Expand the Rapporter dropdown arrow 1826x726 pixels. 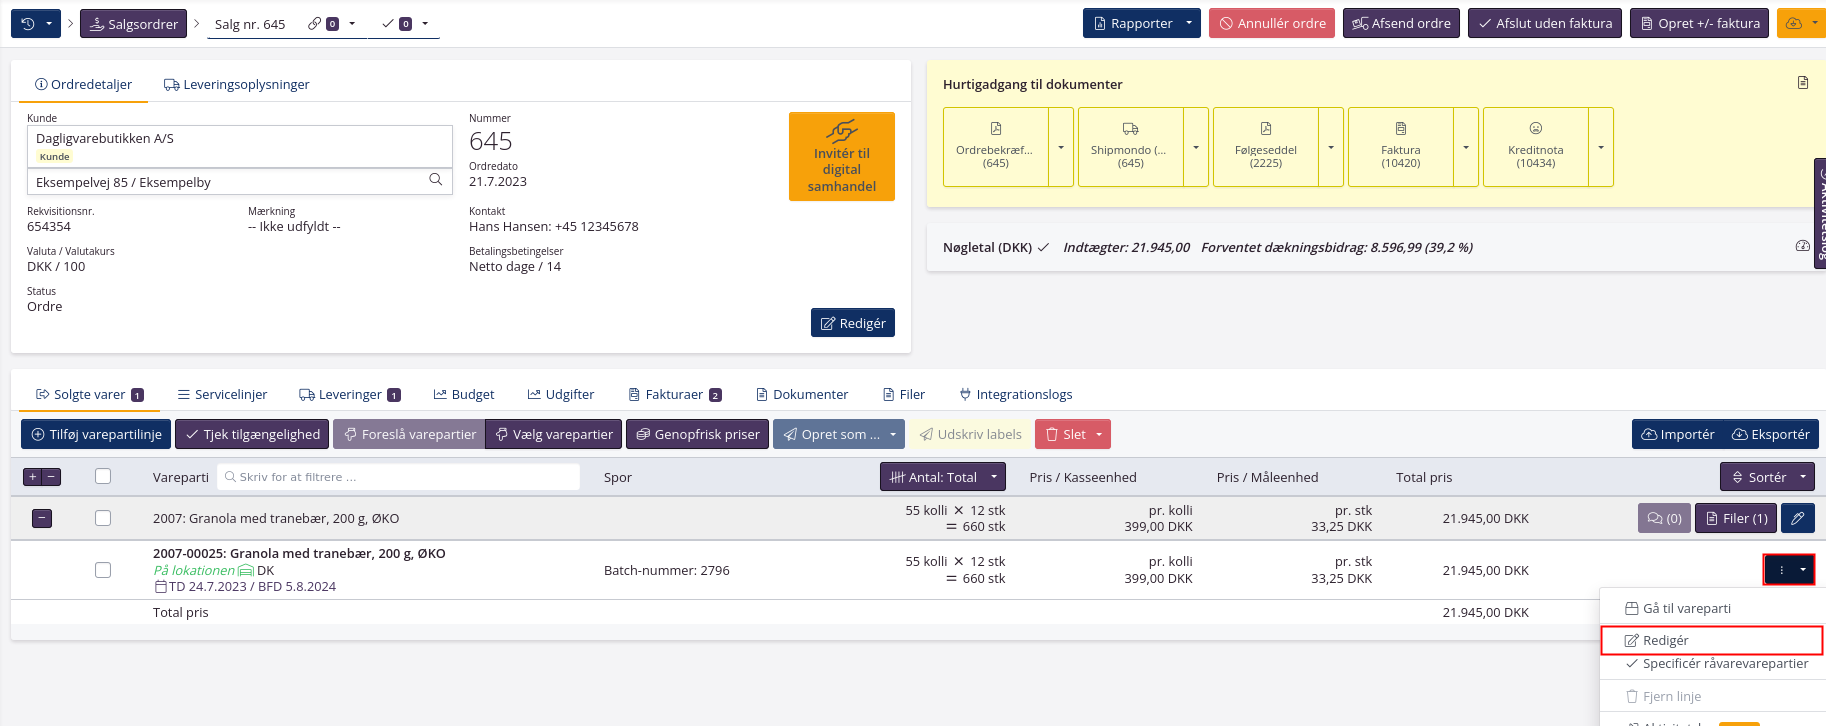pos(1189,24)
